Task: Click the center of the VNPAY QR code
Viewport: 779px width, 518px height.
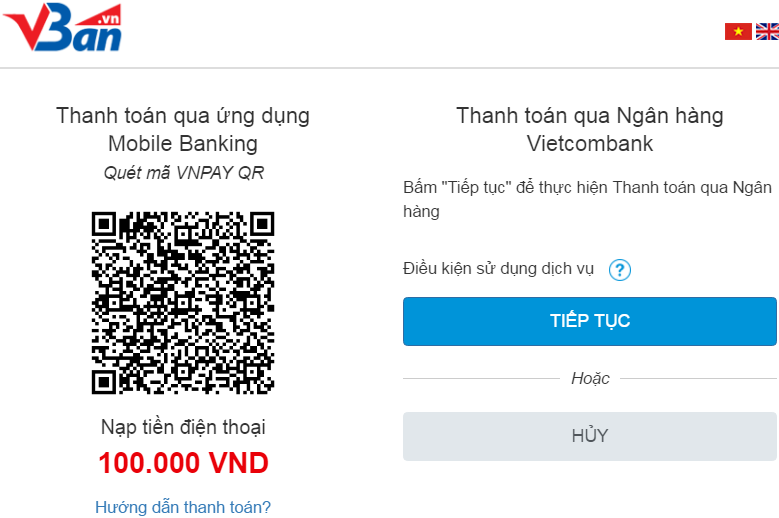Action: point(183,302)
